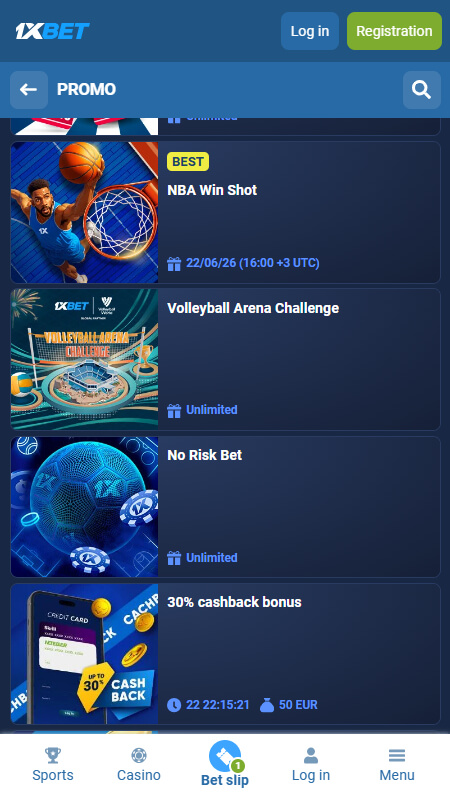Tap the person icon above Log in
Image resolution: width=450 pixels, height=800 pixels.
[311, 755]
